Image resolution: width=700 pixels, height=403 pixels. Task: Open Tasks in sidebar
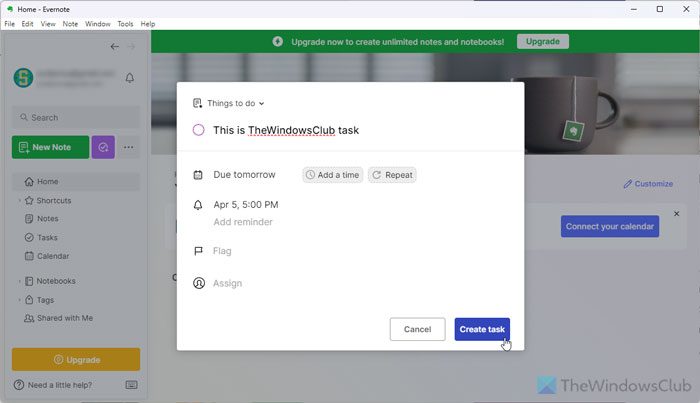pos(41,237)
